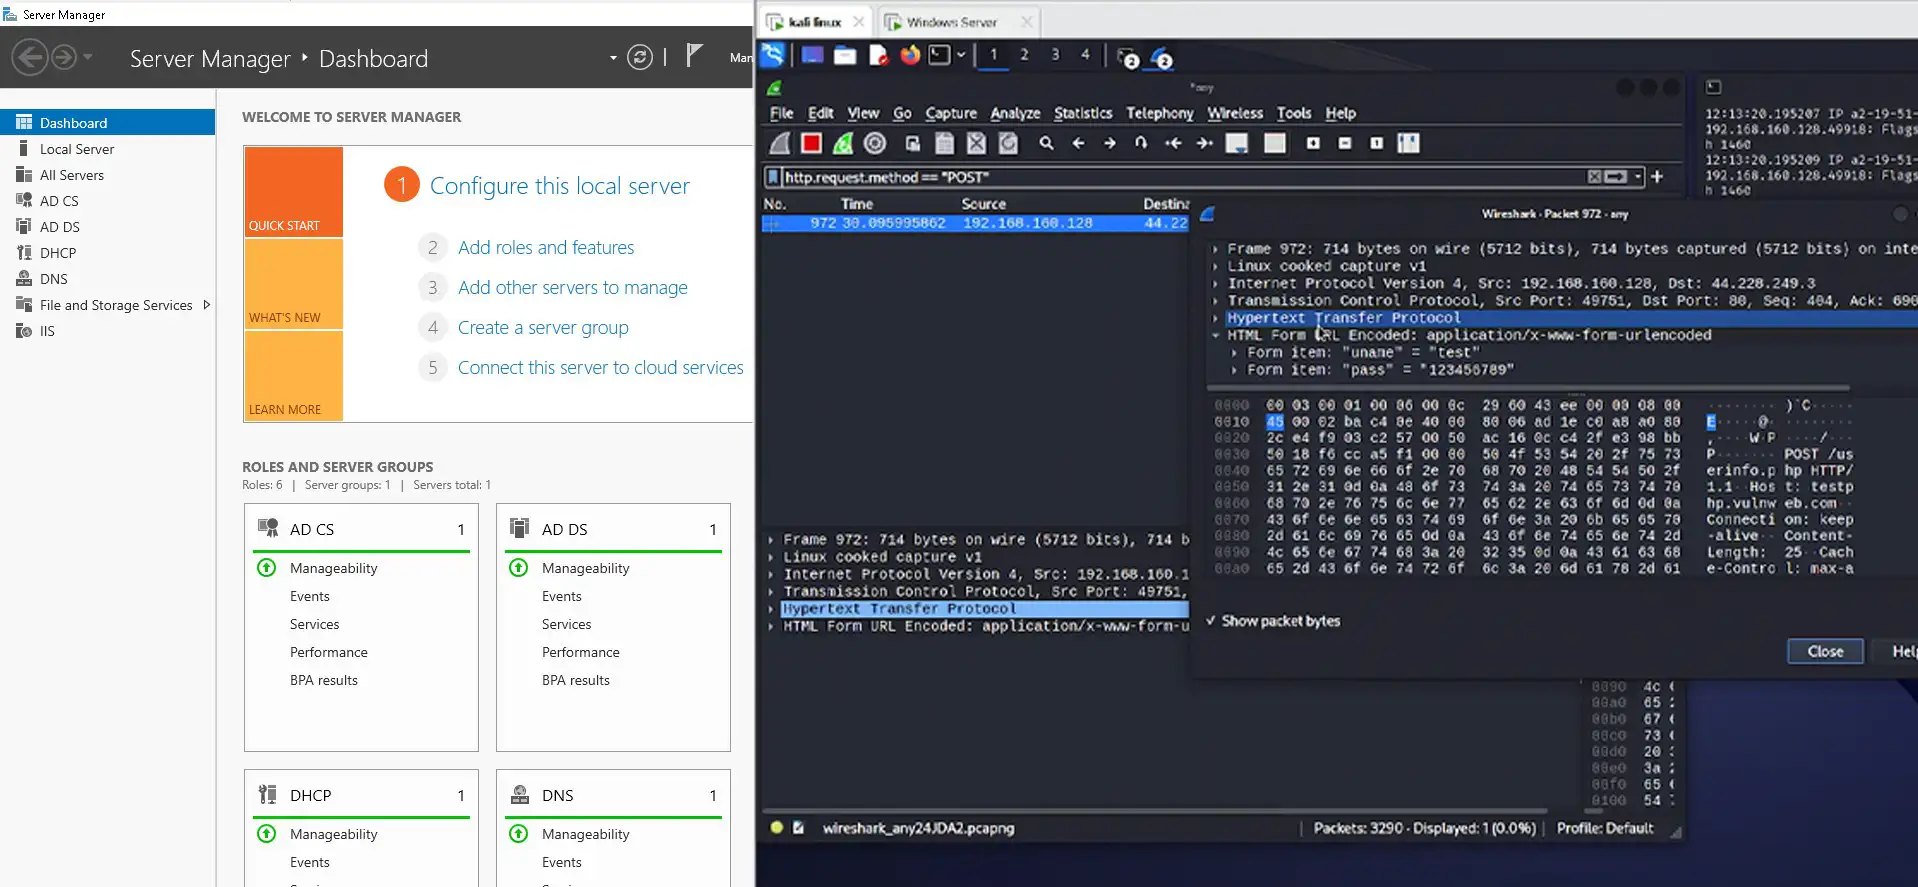Viewport: 1918px width, 887px height.
Task: Select the kali linux tab
Action: (x=817, y=22)
